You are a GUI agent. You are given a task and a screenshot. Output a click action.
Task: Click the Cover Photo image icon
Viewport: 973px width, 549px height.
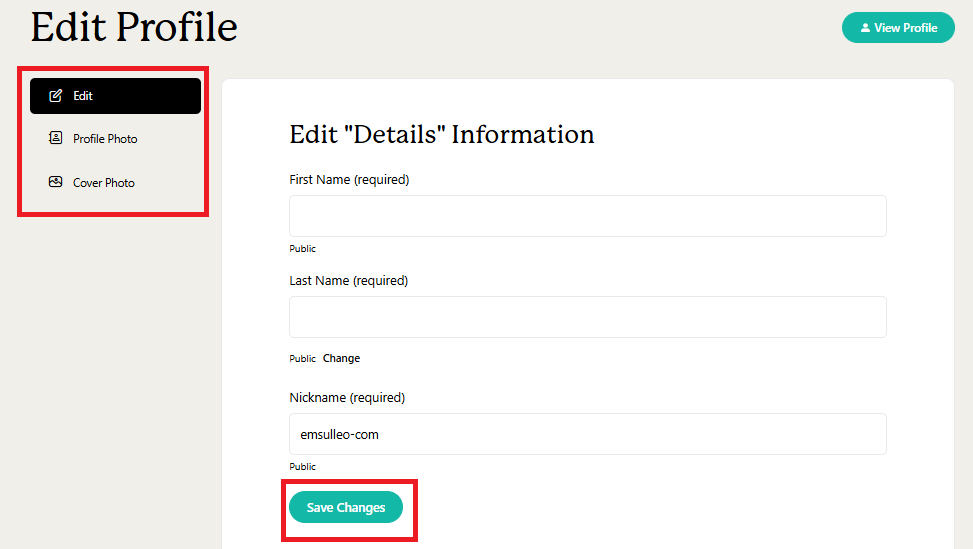[55, 182]
